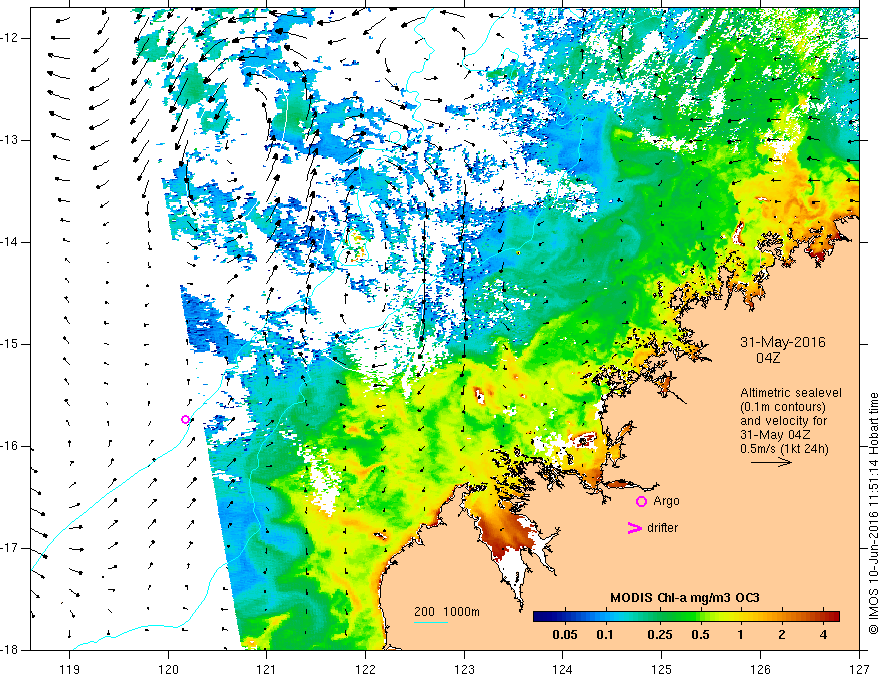Viewport: 880px width, 680px height.
Task: Click the latitude axis label -18
Action: tap(11, 650)
